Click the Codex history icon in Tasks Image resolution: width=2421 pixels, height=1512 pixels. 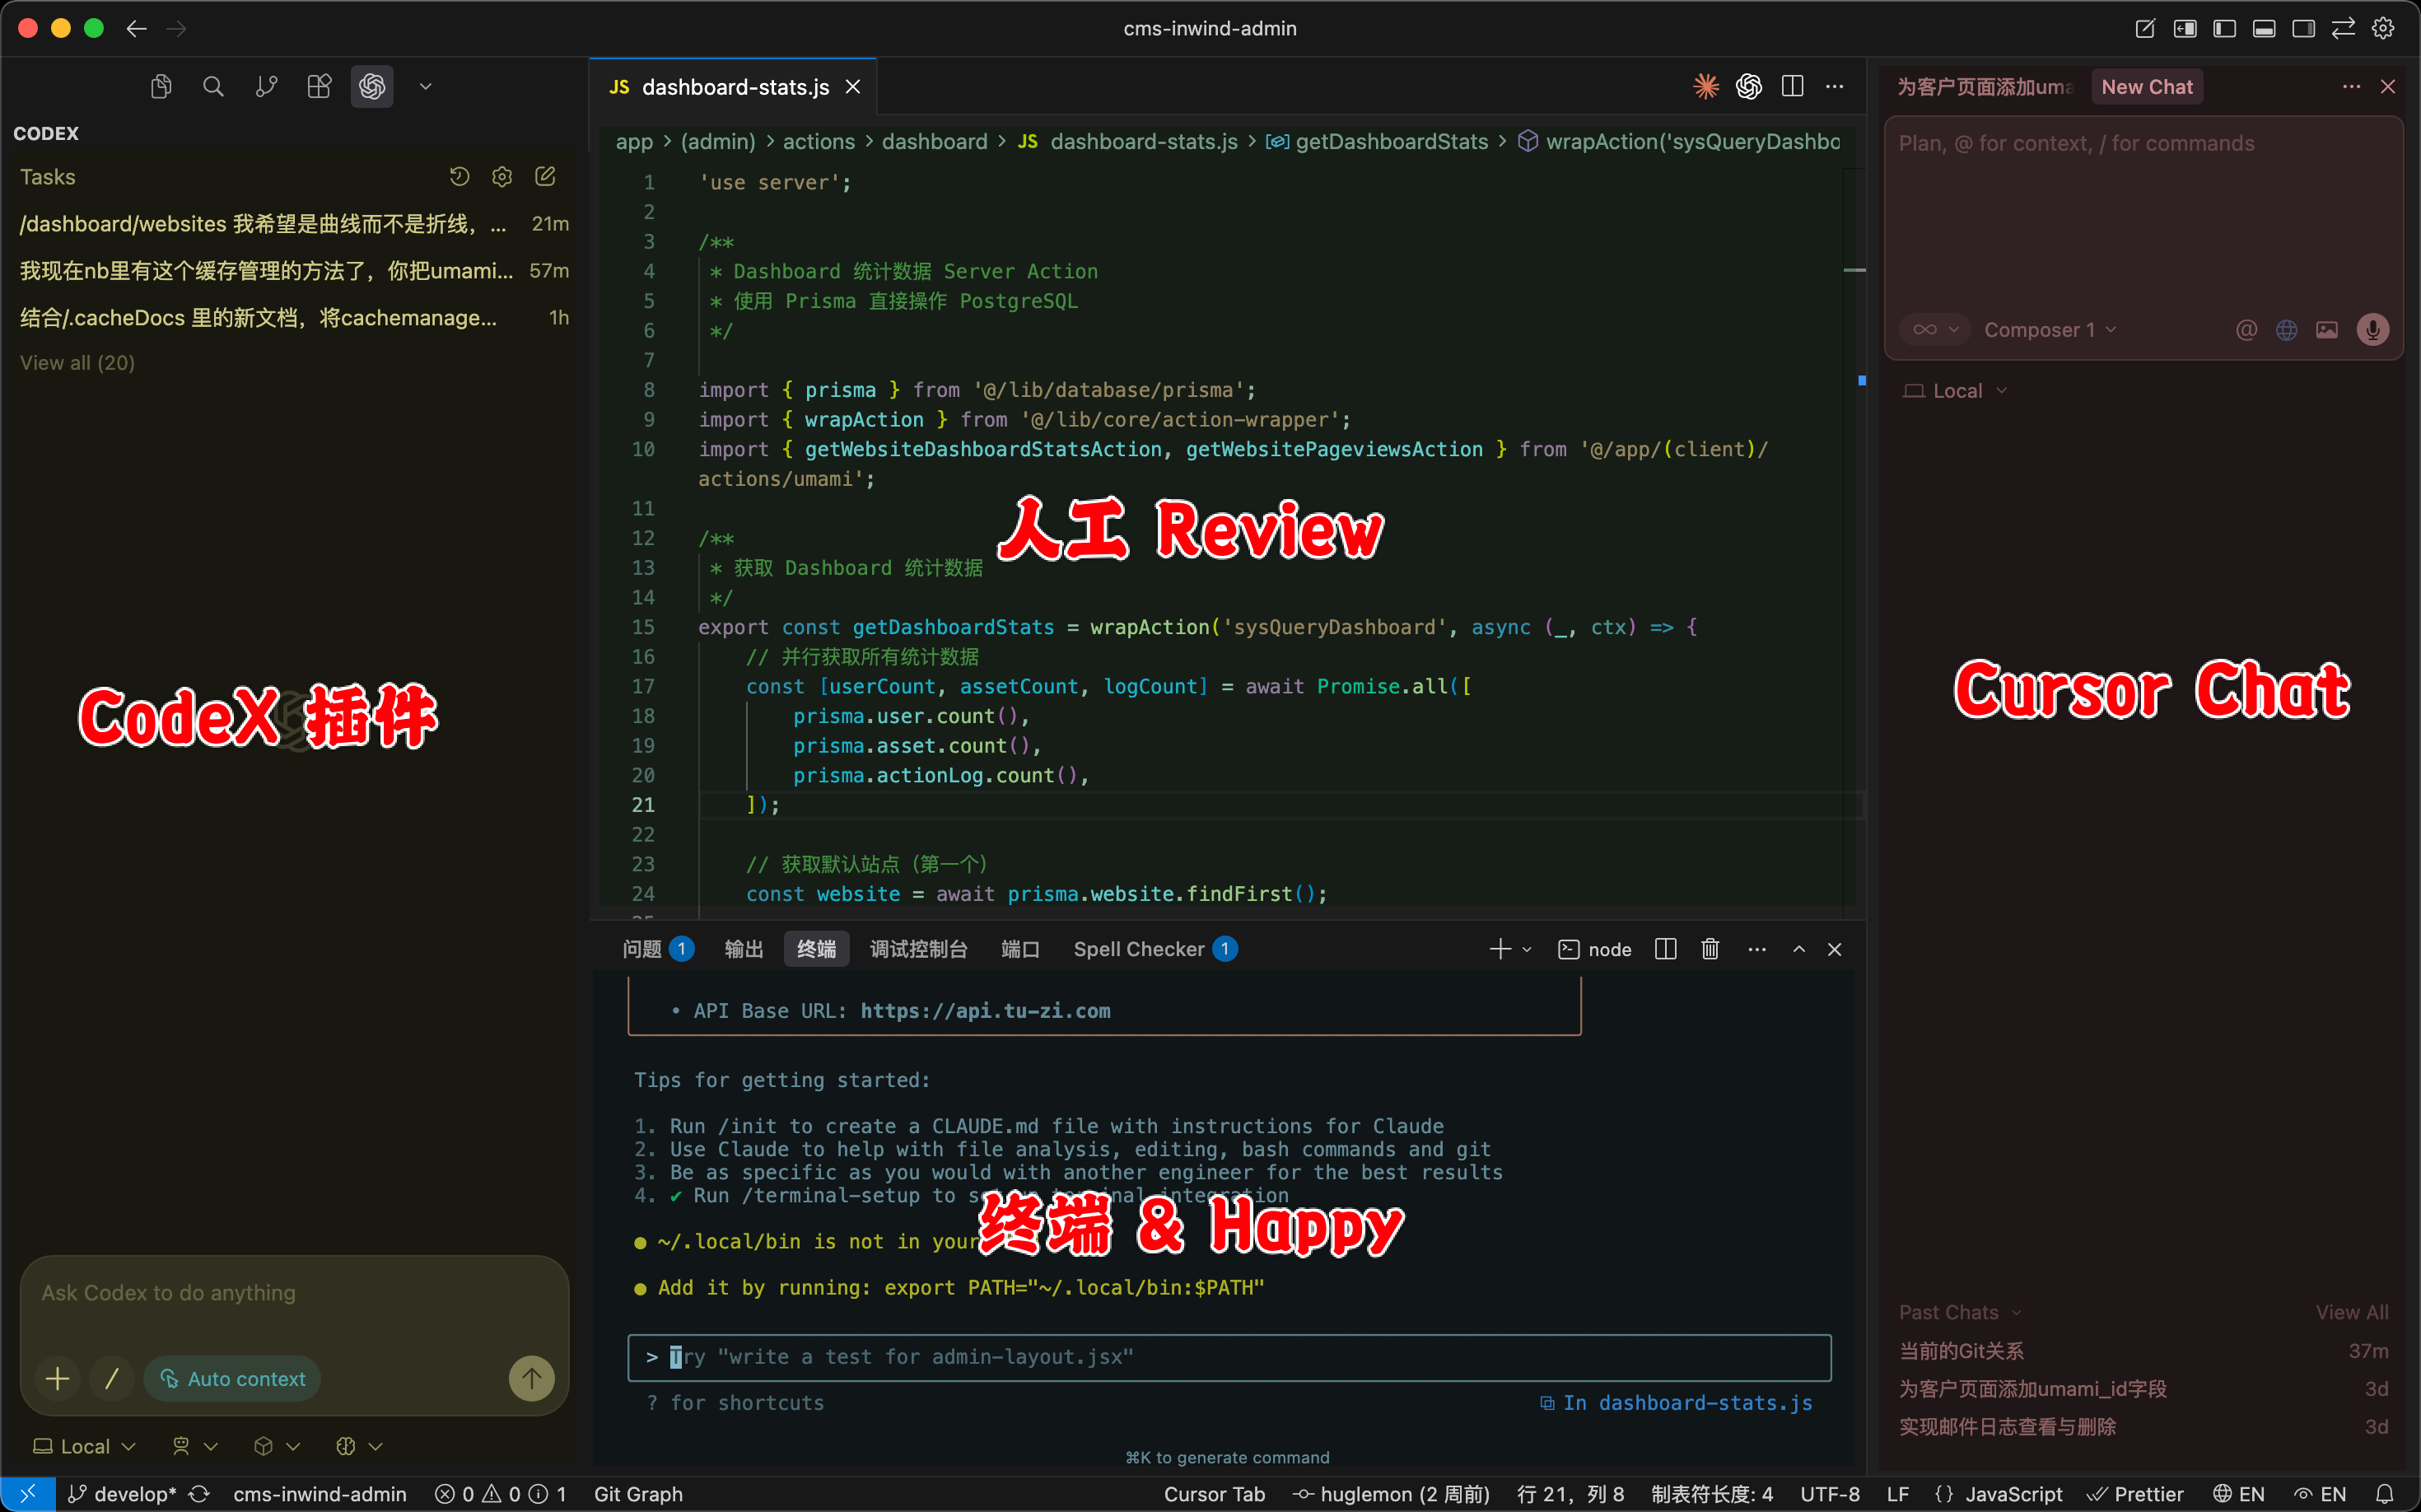[459, 177]
